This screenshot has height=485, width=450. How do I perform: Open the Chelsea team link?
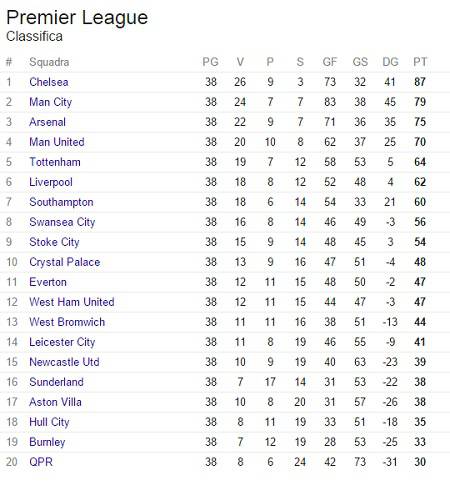(49, 82)
